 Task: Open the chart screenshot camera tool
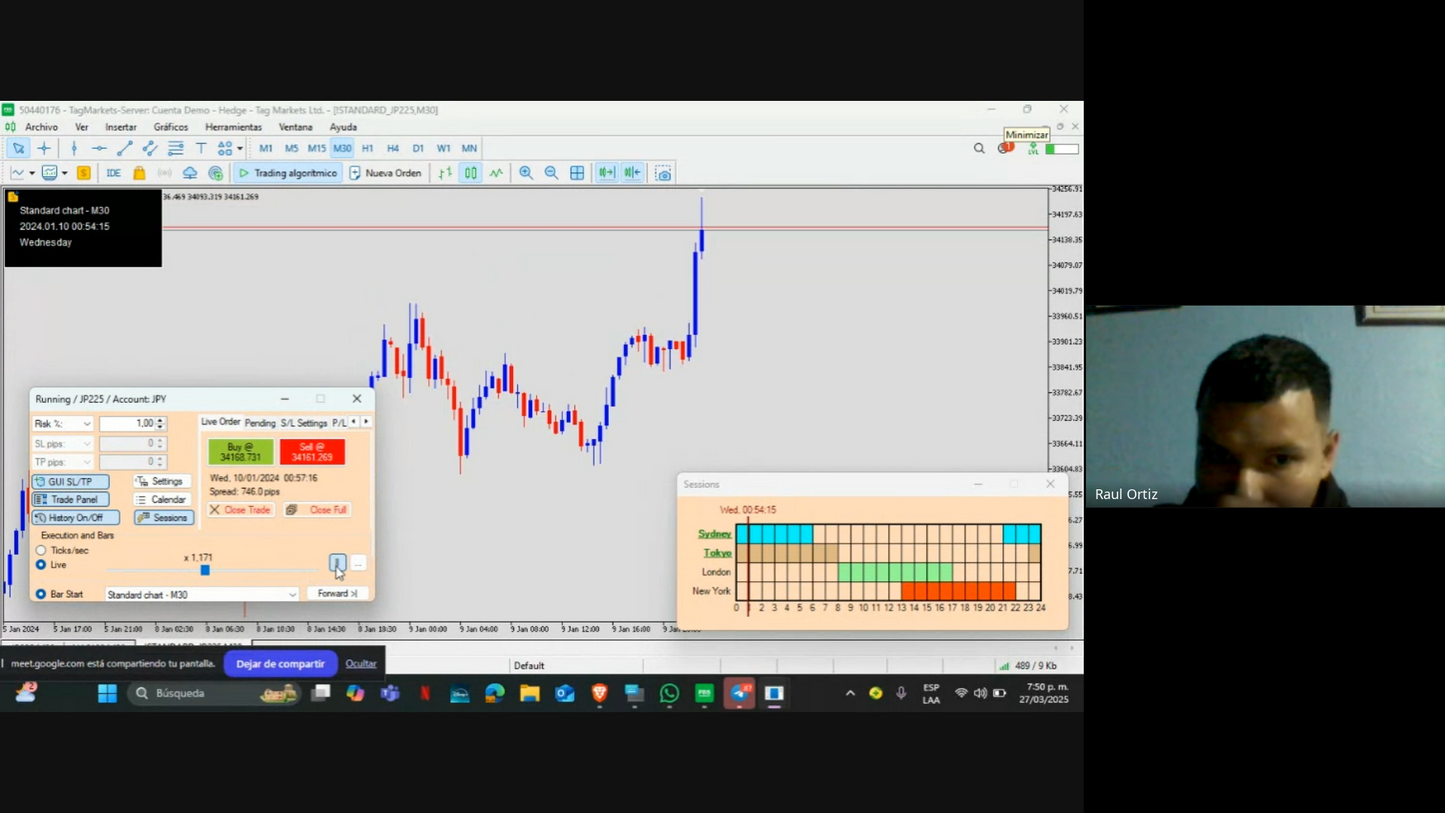tap(662, 172)
